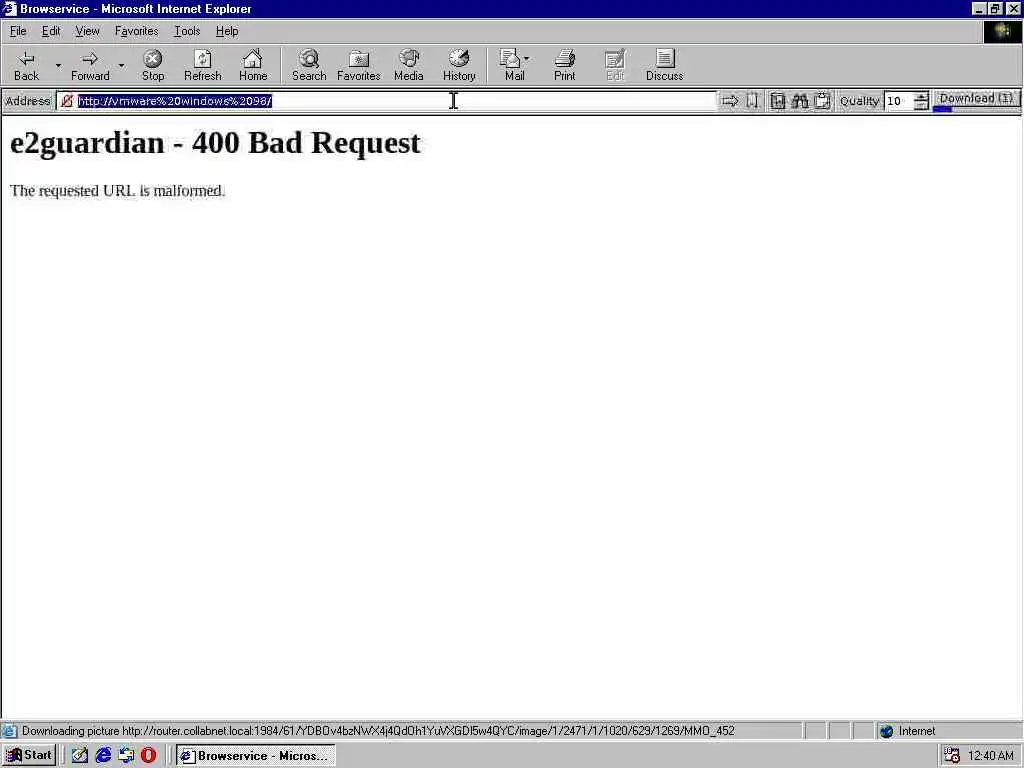Print the current page
The image size is (1024, 768).
click(x=565, y=65)
